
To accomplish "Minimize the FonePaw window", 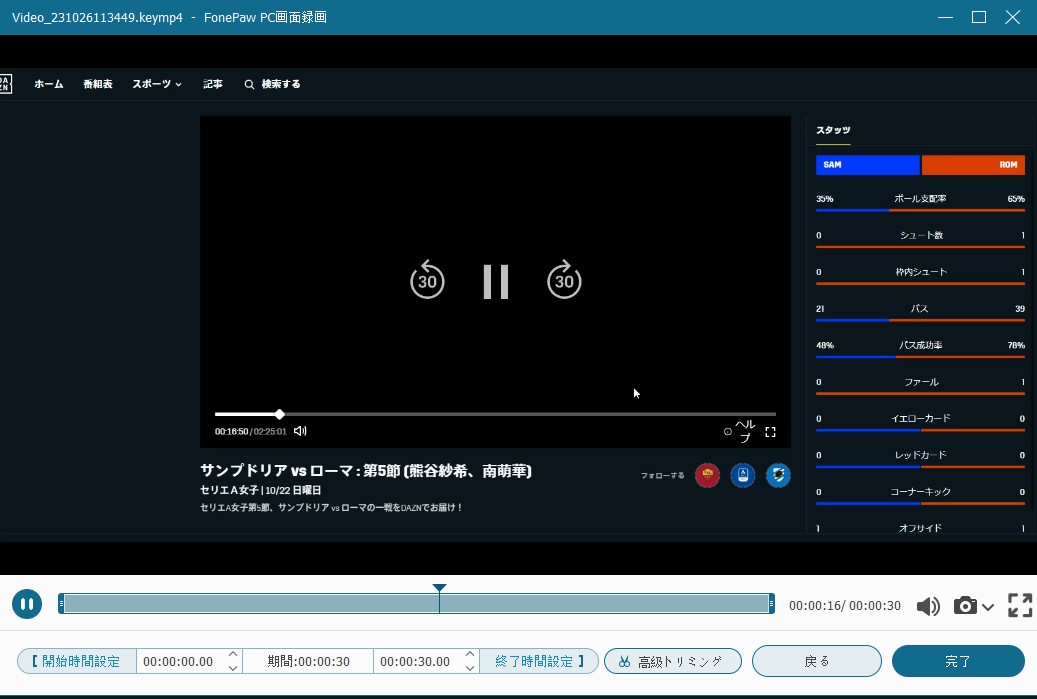I will 946,17.
